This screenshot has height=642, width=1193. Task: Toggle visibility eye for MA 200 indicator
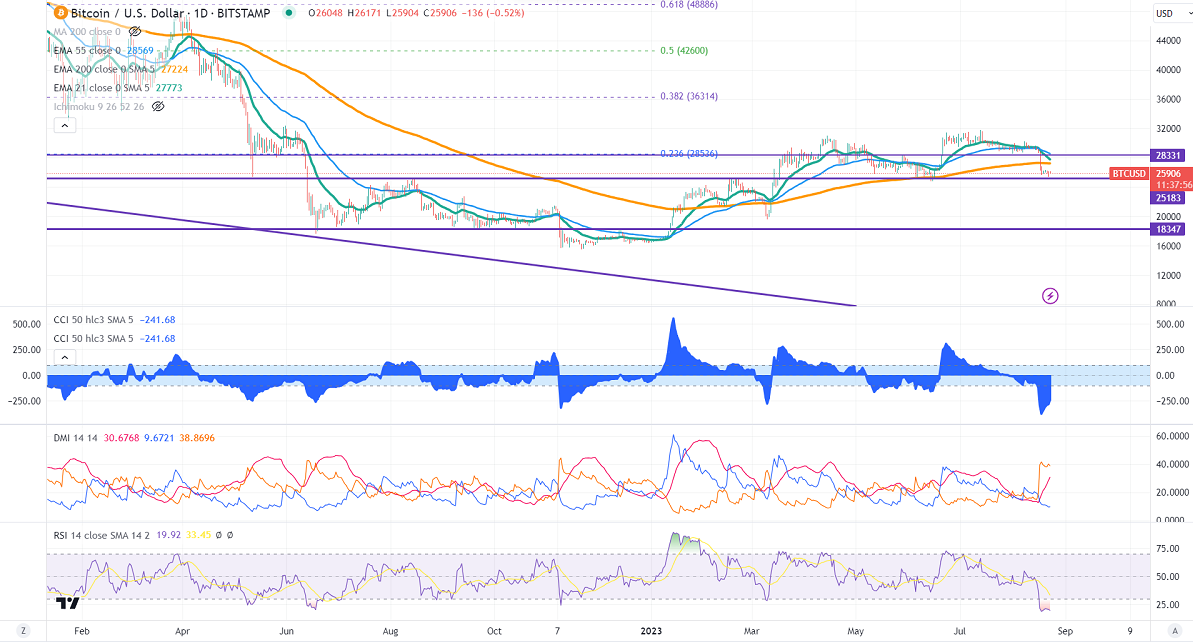pos(135,32)
